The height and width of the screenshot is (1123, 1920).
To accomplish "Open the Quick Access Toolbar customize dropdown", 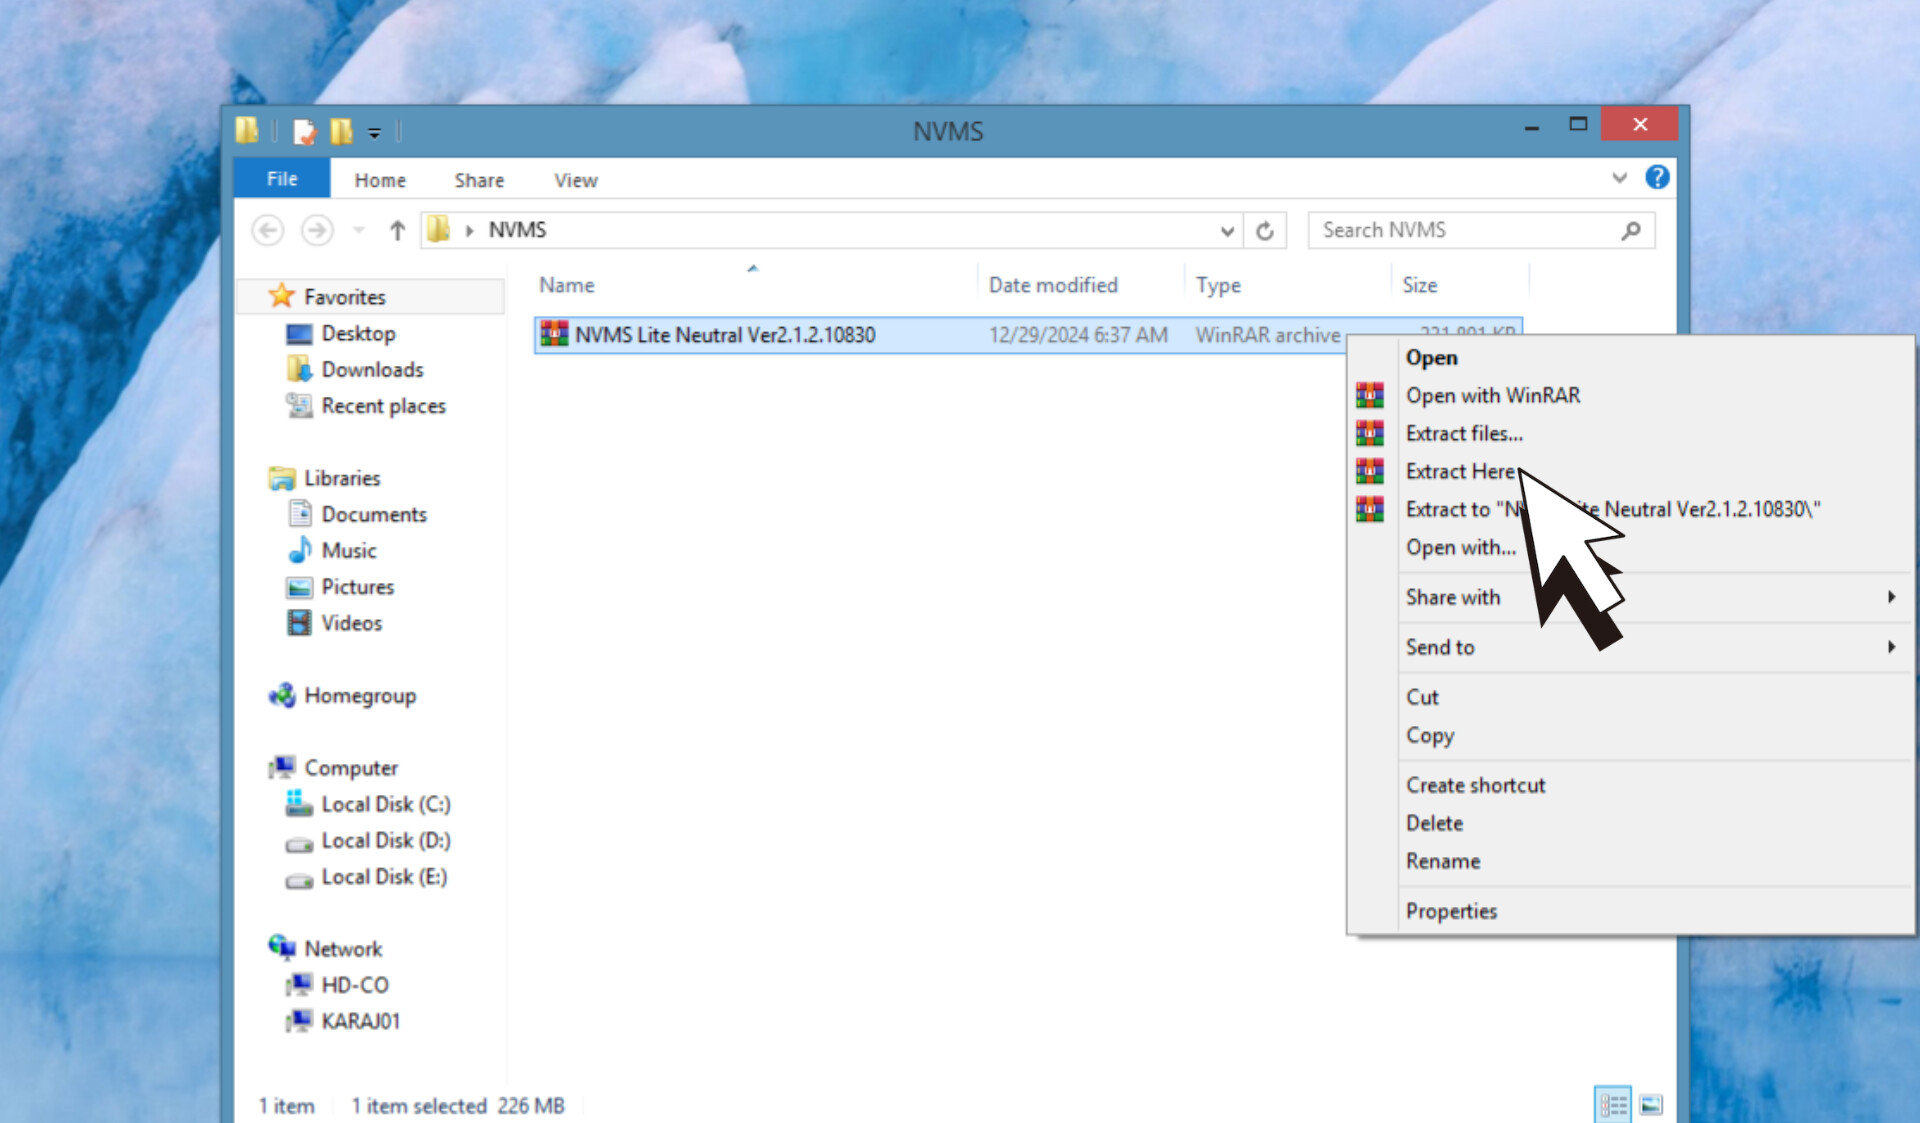I will pyautogui.click(x=374, y=132).
